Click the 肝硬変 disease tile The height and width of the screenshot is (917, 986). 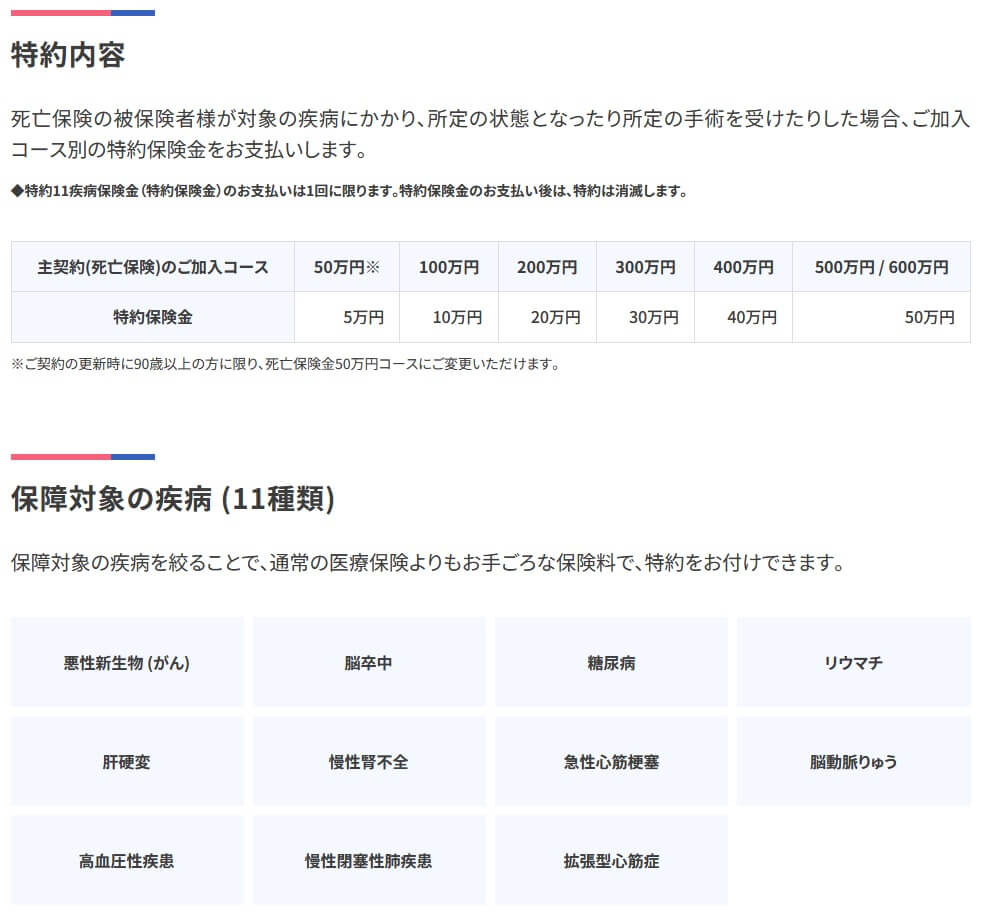[x=127, y=761]
